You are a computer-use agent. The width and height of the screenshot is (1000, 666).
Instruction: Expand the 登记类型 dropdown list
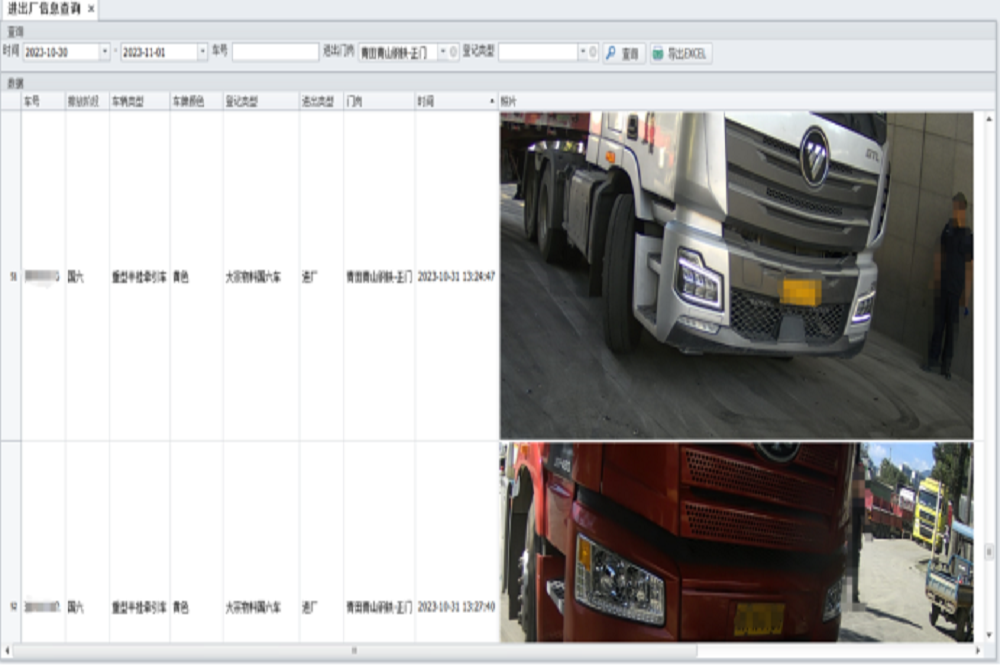(582, 52)
